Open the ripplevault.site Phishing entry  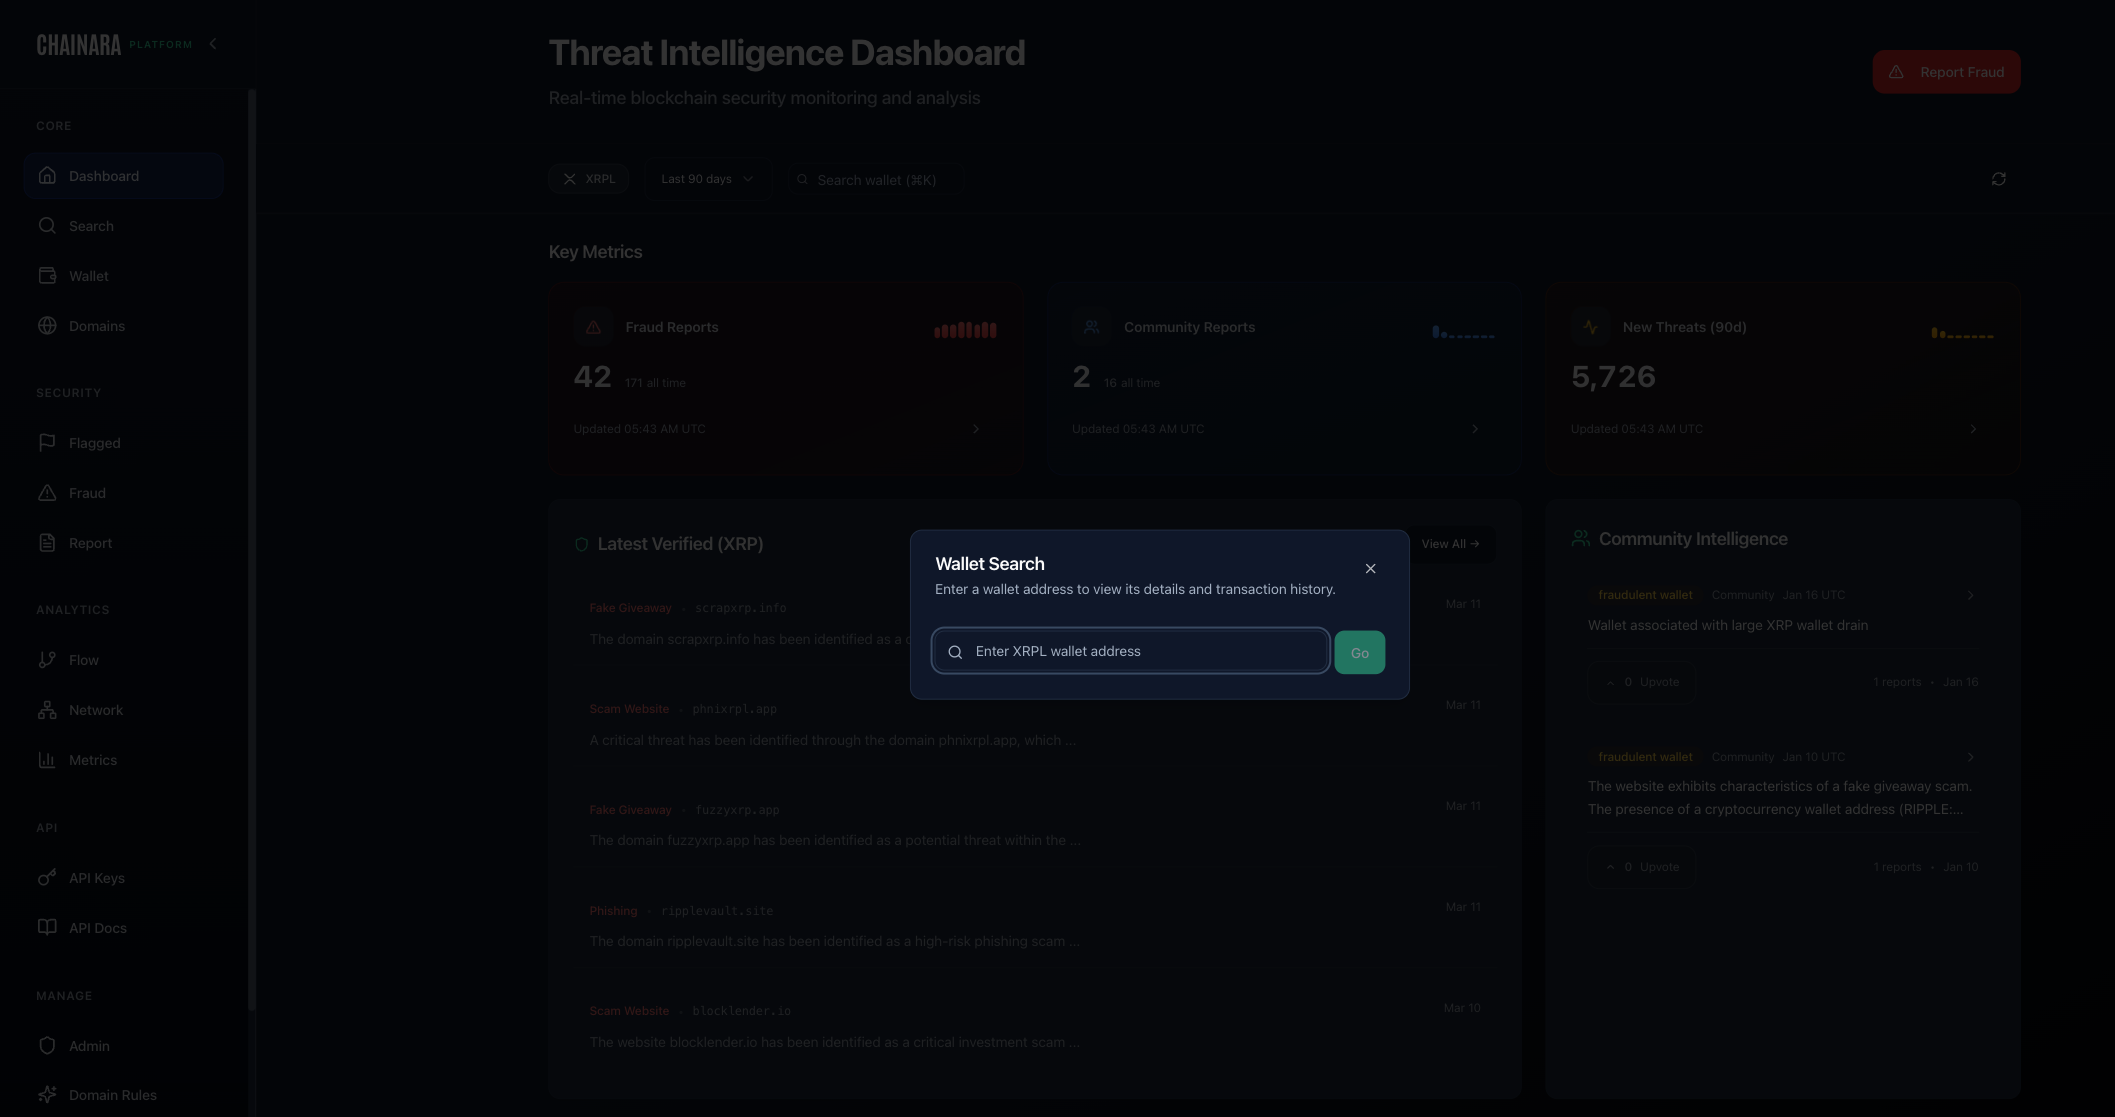pyautogui.click(x=1035, y=926)
